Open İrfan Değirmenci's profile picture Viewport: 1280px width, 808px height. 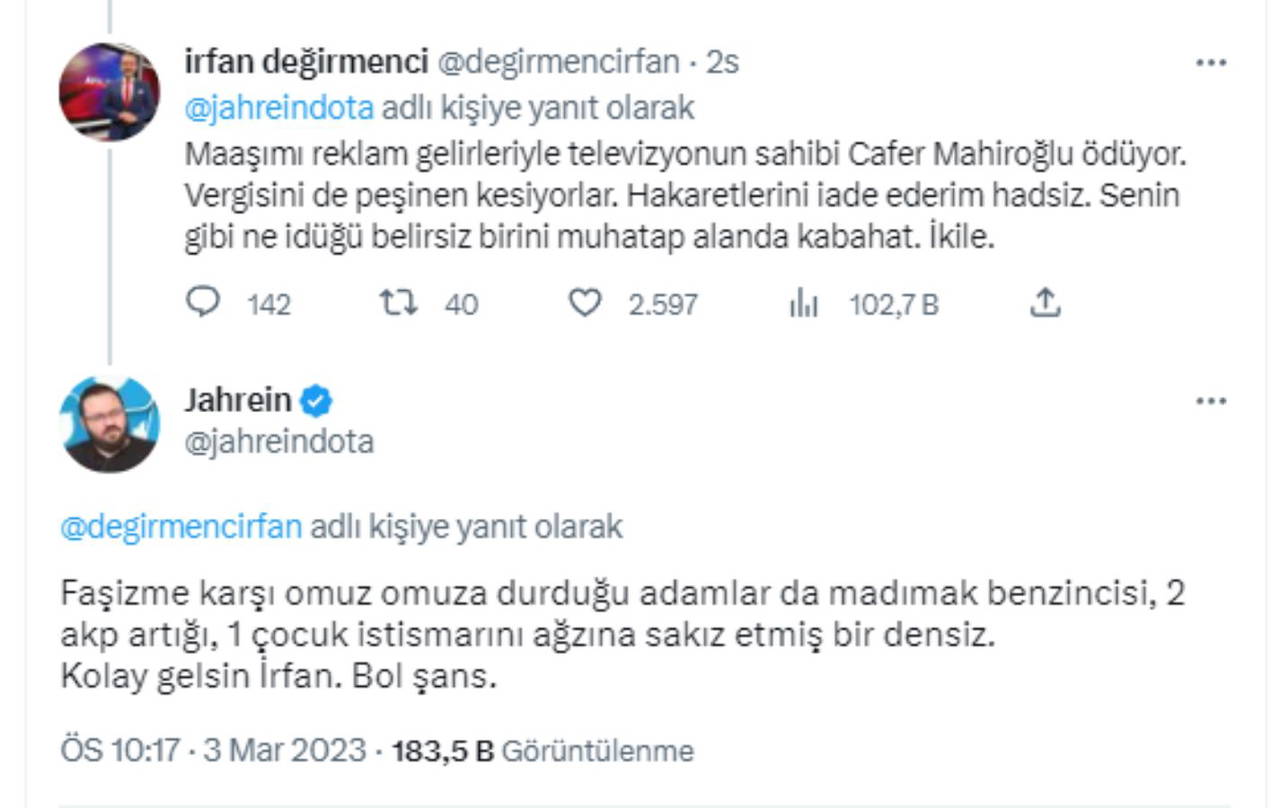(x=109, y=91)
